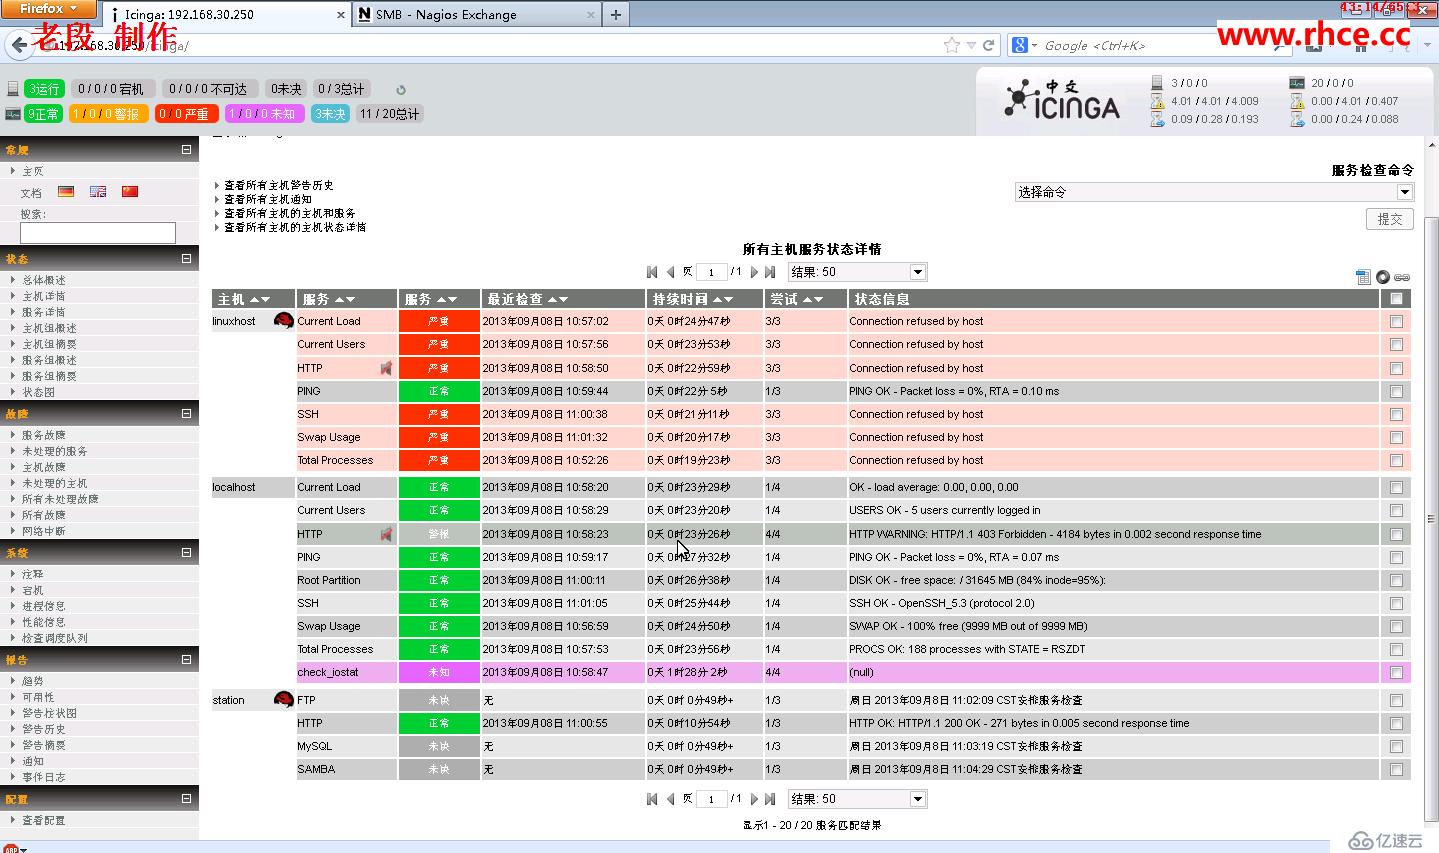Filter by red 0/0严重 critical badge
The image size is (1439, 853).
click(x=186, y=114)
